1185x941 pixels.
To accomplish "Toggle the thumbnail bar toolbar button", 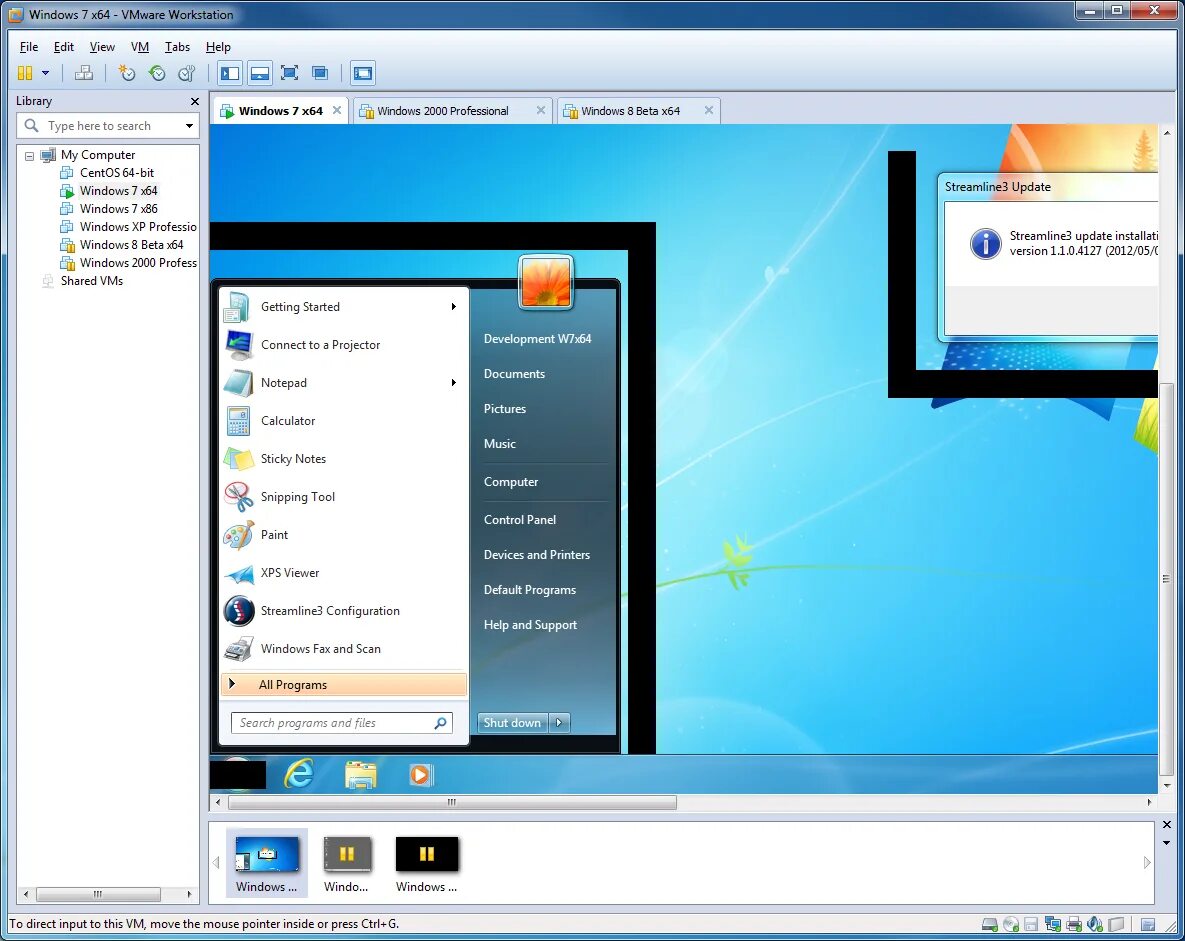I will pyautogui.click(x=260, y=73).
